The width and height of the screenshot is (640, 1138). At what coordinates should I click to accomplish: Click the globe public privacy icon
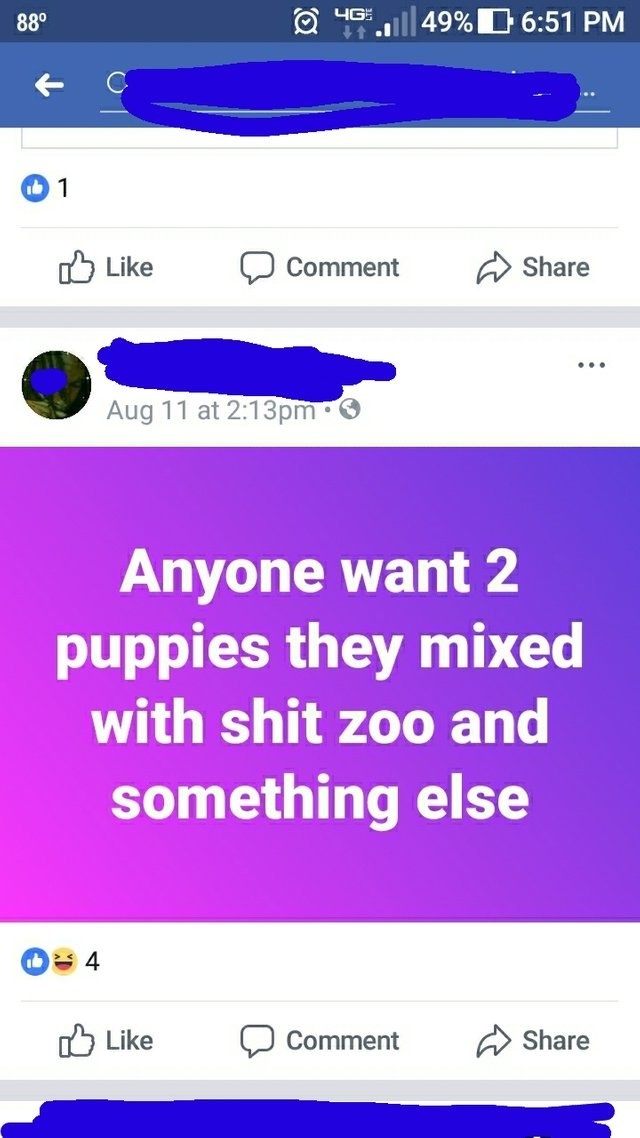[350, 411]
